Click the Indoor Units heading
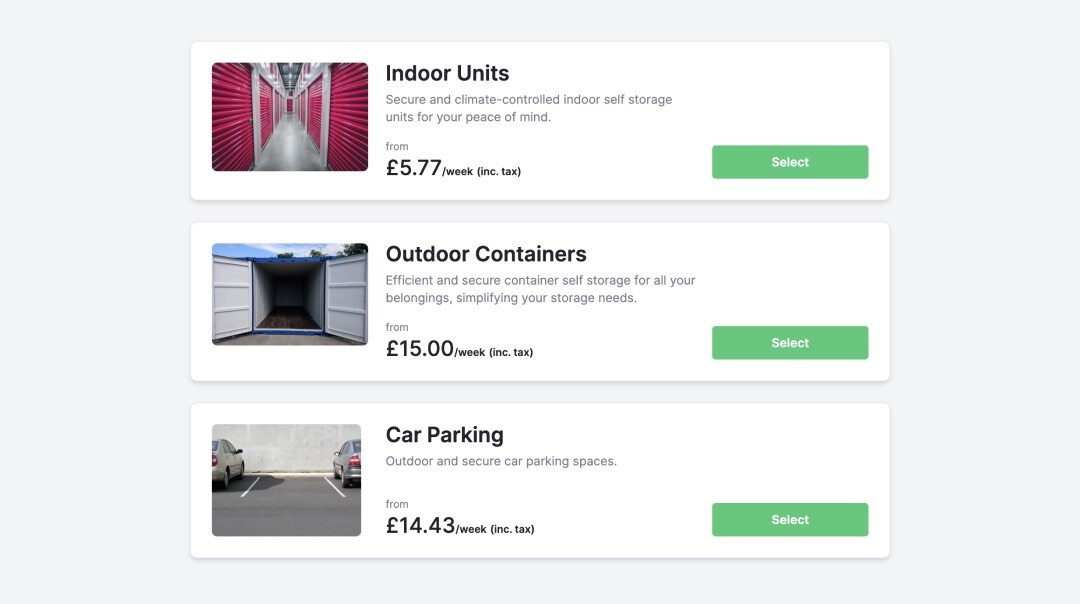Viewport: 1080px width, 604px height. tap(447, 73)
